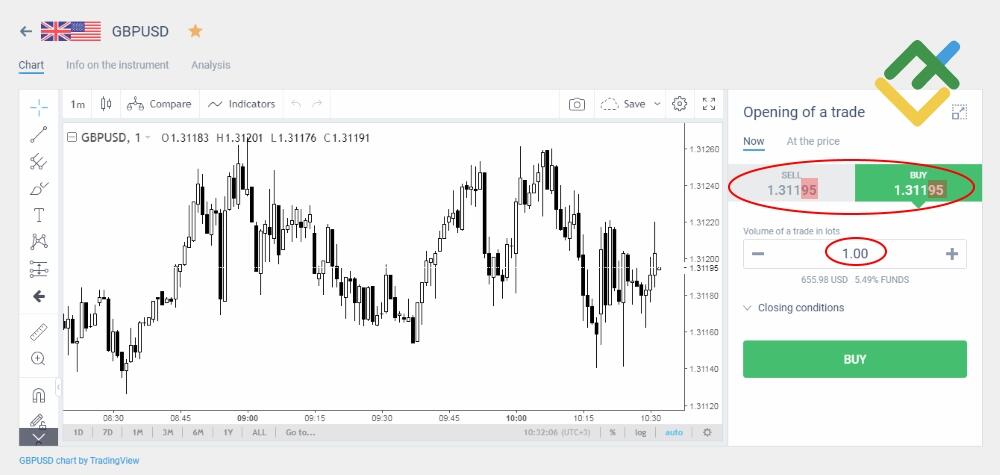Toggle the GBPUSD favorite star
The height and width of the screenshot is (475, 1000).
pos(195,31)
